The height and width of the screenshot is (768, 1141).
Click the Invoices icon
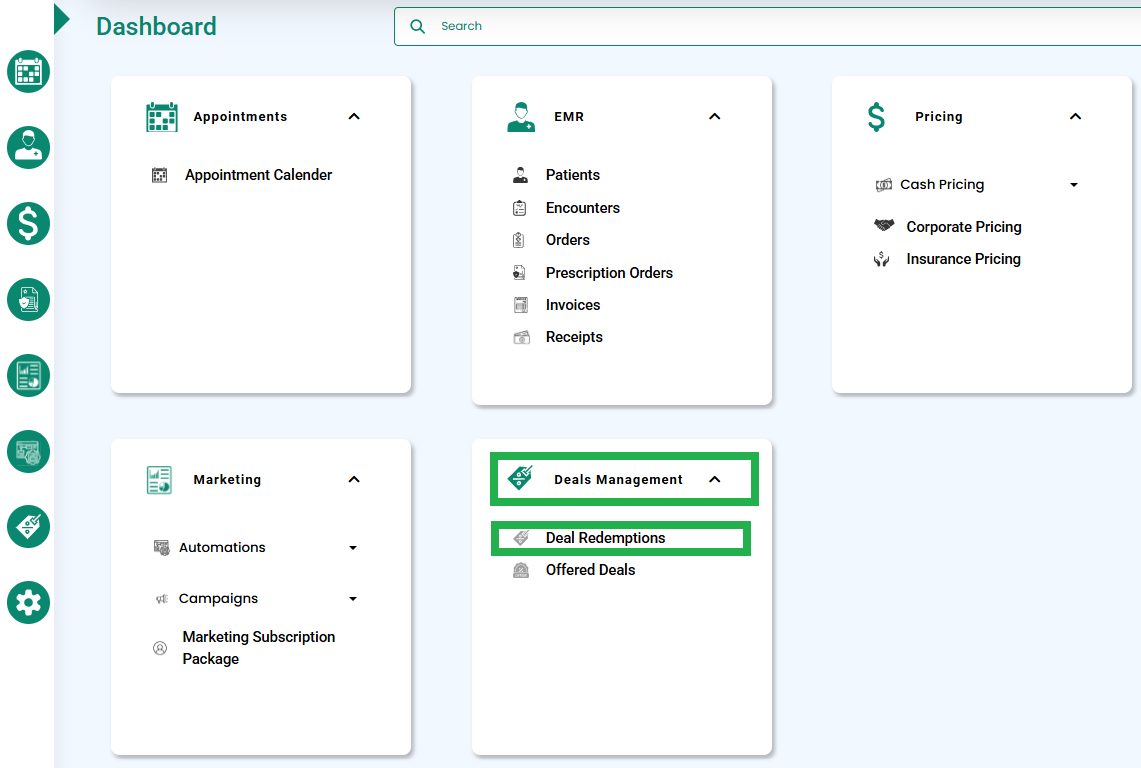point(521,305)
